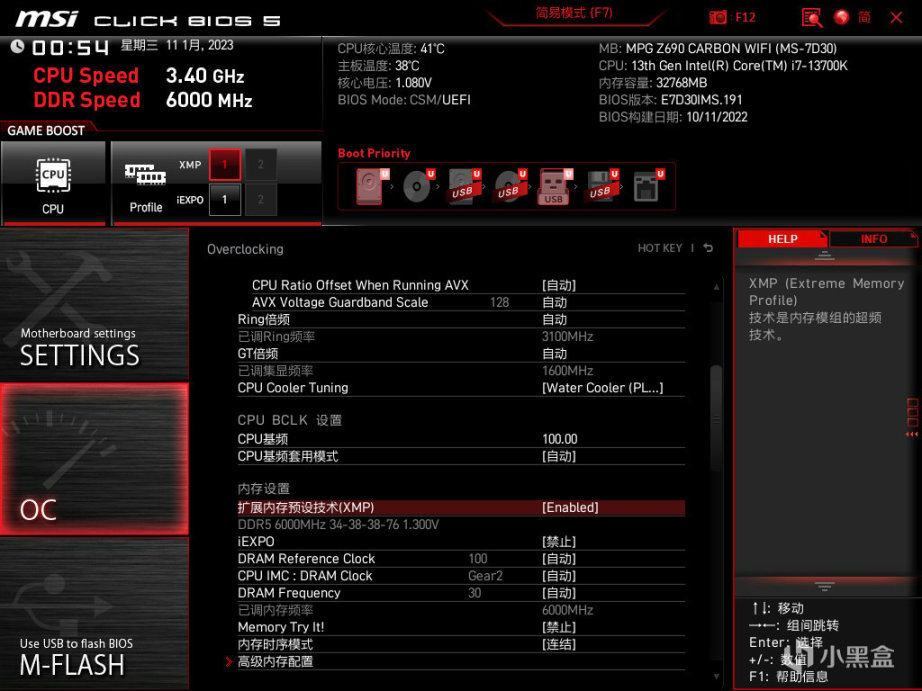The width and height of the screenshot is (922, 691).
Task: Select the optical disc boot device icon
Action: pyautogui.click(x=418, y=186)
